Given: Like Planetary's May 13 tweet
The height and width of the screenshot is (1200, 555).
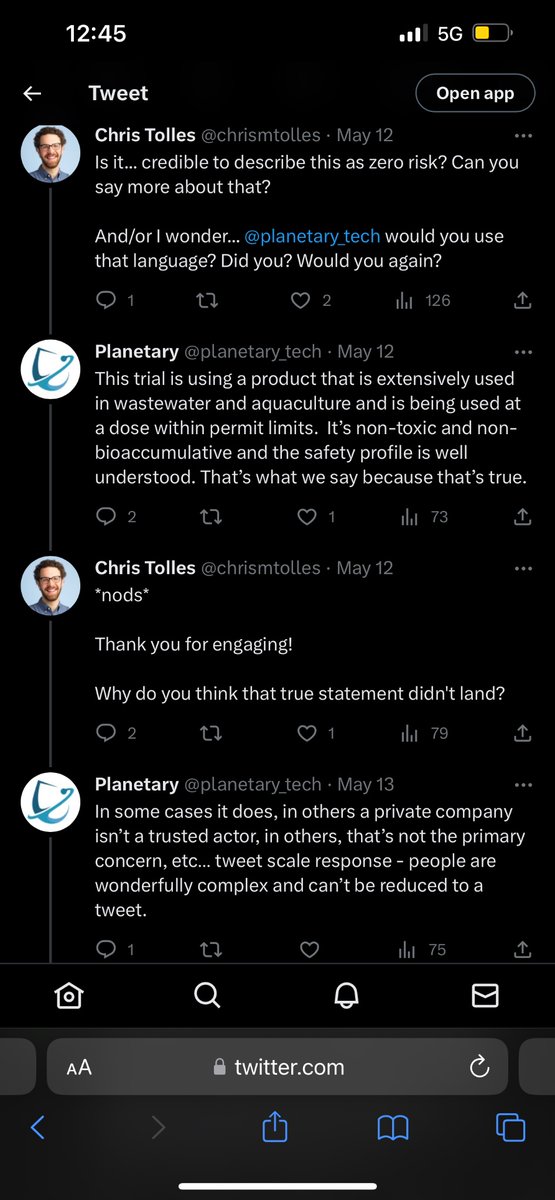Looking at the screenshot, I should (x=308, y=949).
